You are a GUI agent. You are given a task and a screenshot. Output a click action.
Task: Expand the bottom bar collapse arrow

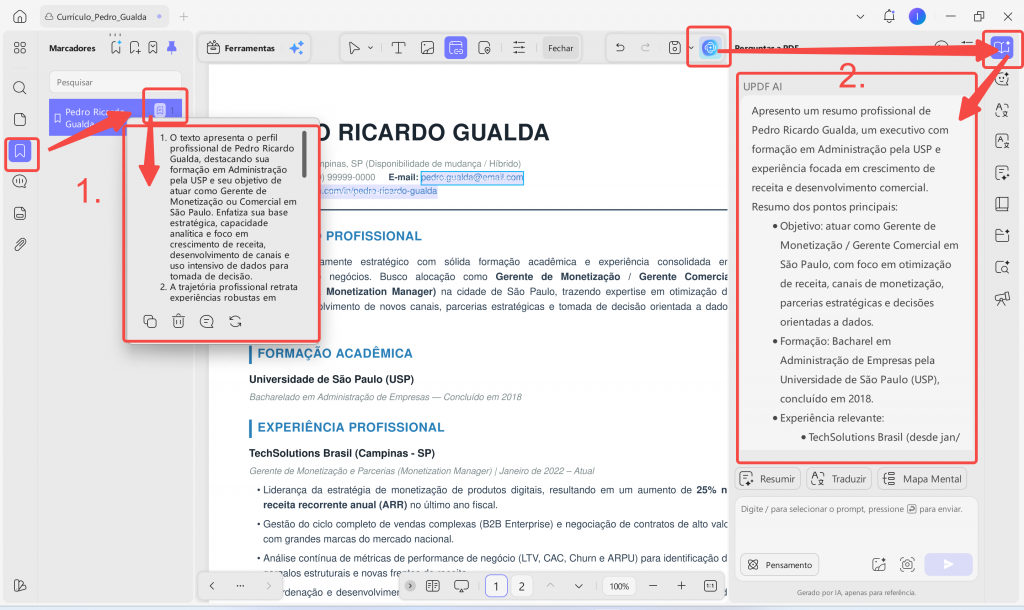pos(409,586)
